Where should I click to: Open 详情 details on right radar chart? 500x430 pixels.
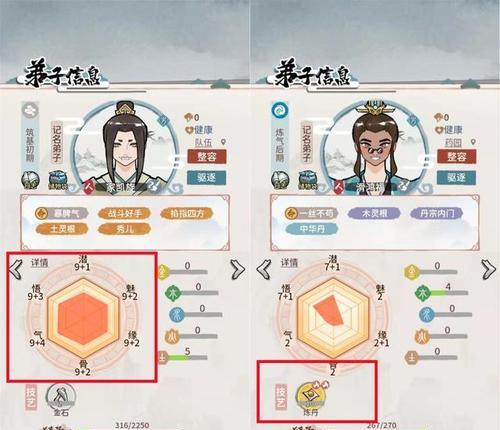(x=289, y=263)
